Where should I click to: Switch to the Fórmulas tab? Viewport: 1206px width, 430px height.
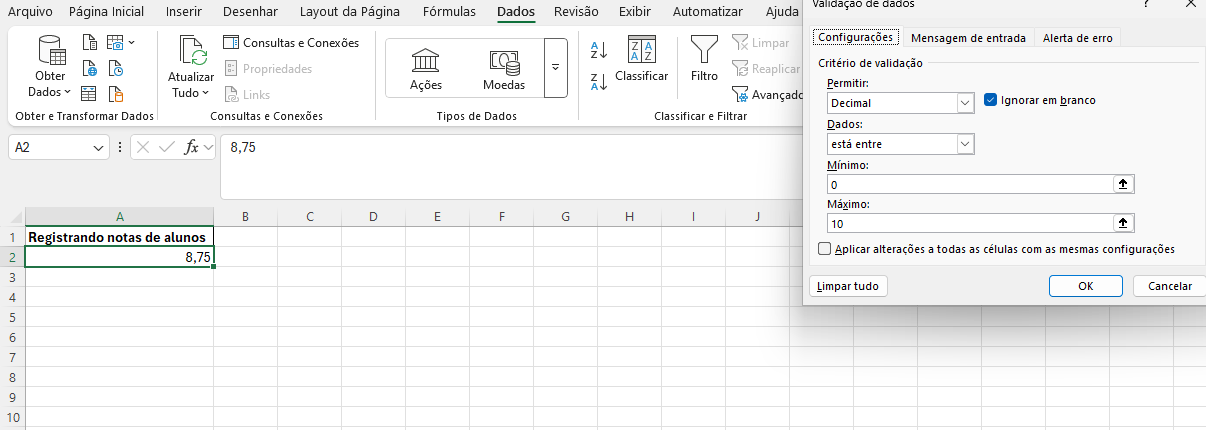tap(449, 12)
